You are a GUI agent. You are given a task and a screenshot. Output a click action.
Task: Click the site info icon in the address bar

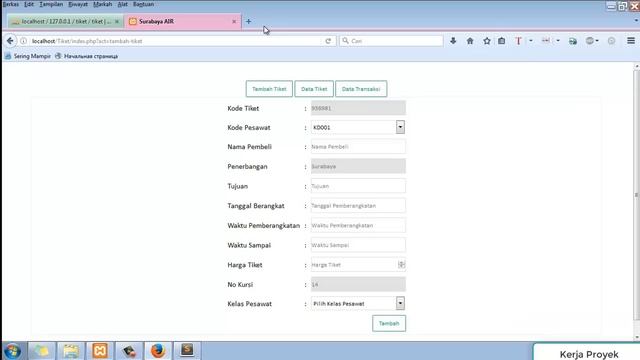pyautogui.click(x=24, y=41)
